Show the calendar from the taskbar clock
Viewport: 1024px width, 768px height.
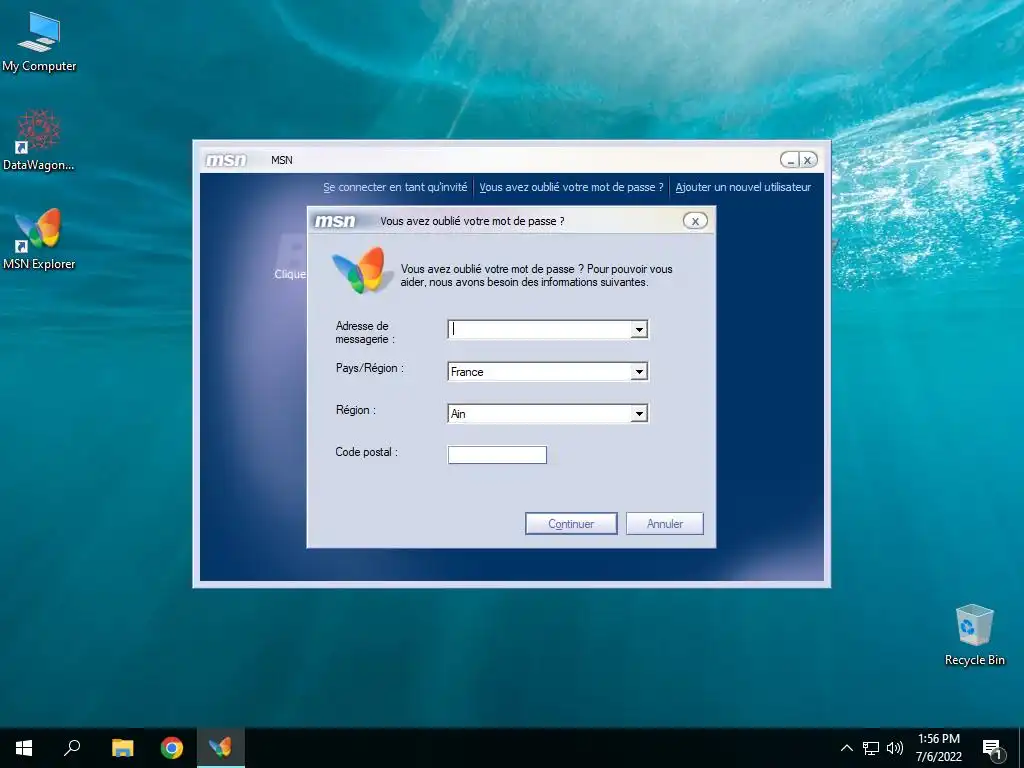[939, 748]
